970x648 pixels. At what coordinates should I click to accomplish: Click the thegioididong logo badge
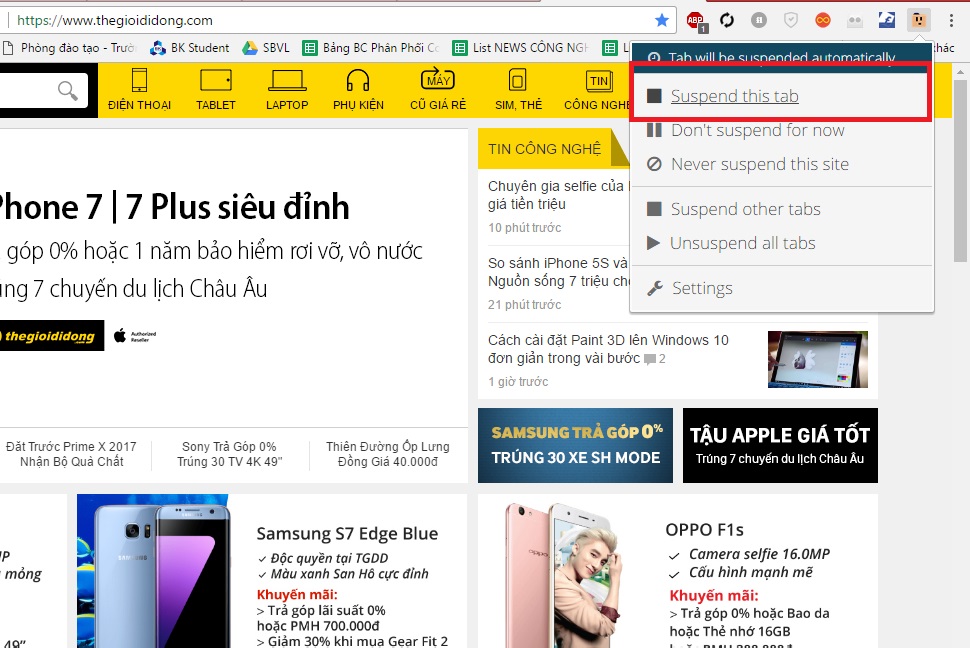point(51,336)
